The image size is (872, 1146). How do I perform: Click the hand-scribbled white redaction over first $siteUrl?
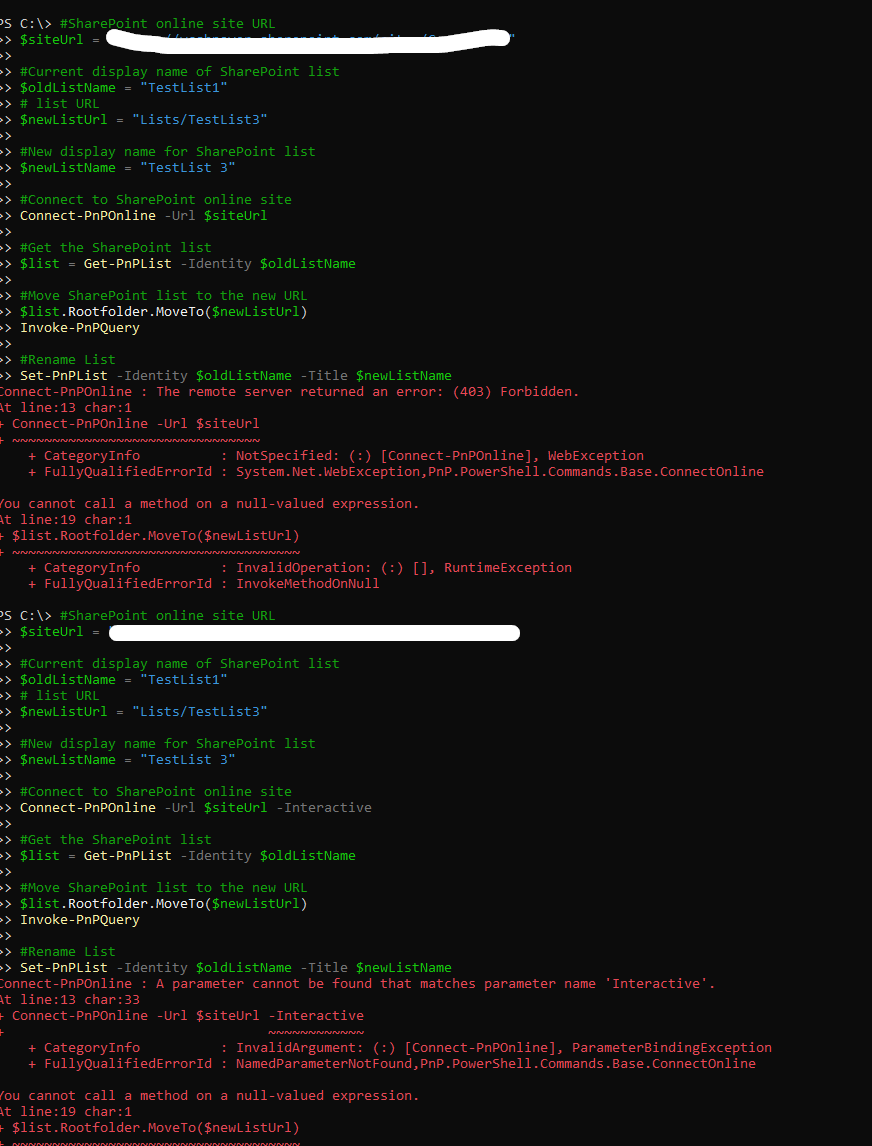click(x=308, y=39)
